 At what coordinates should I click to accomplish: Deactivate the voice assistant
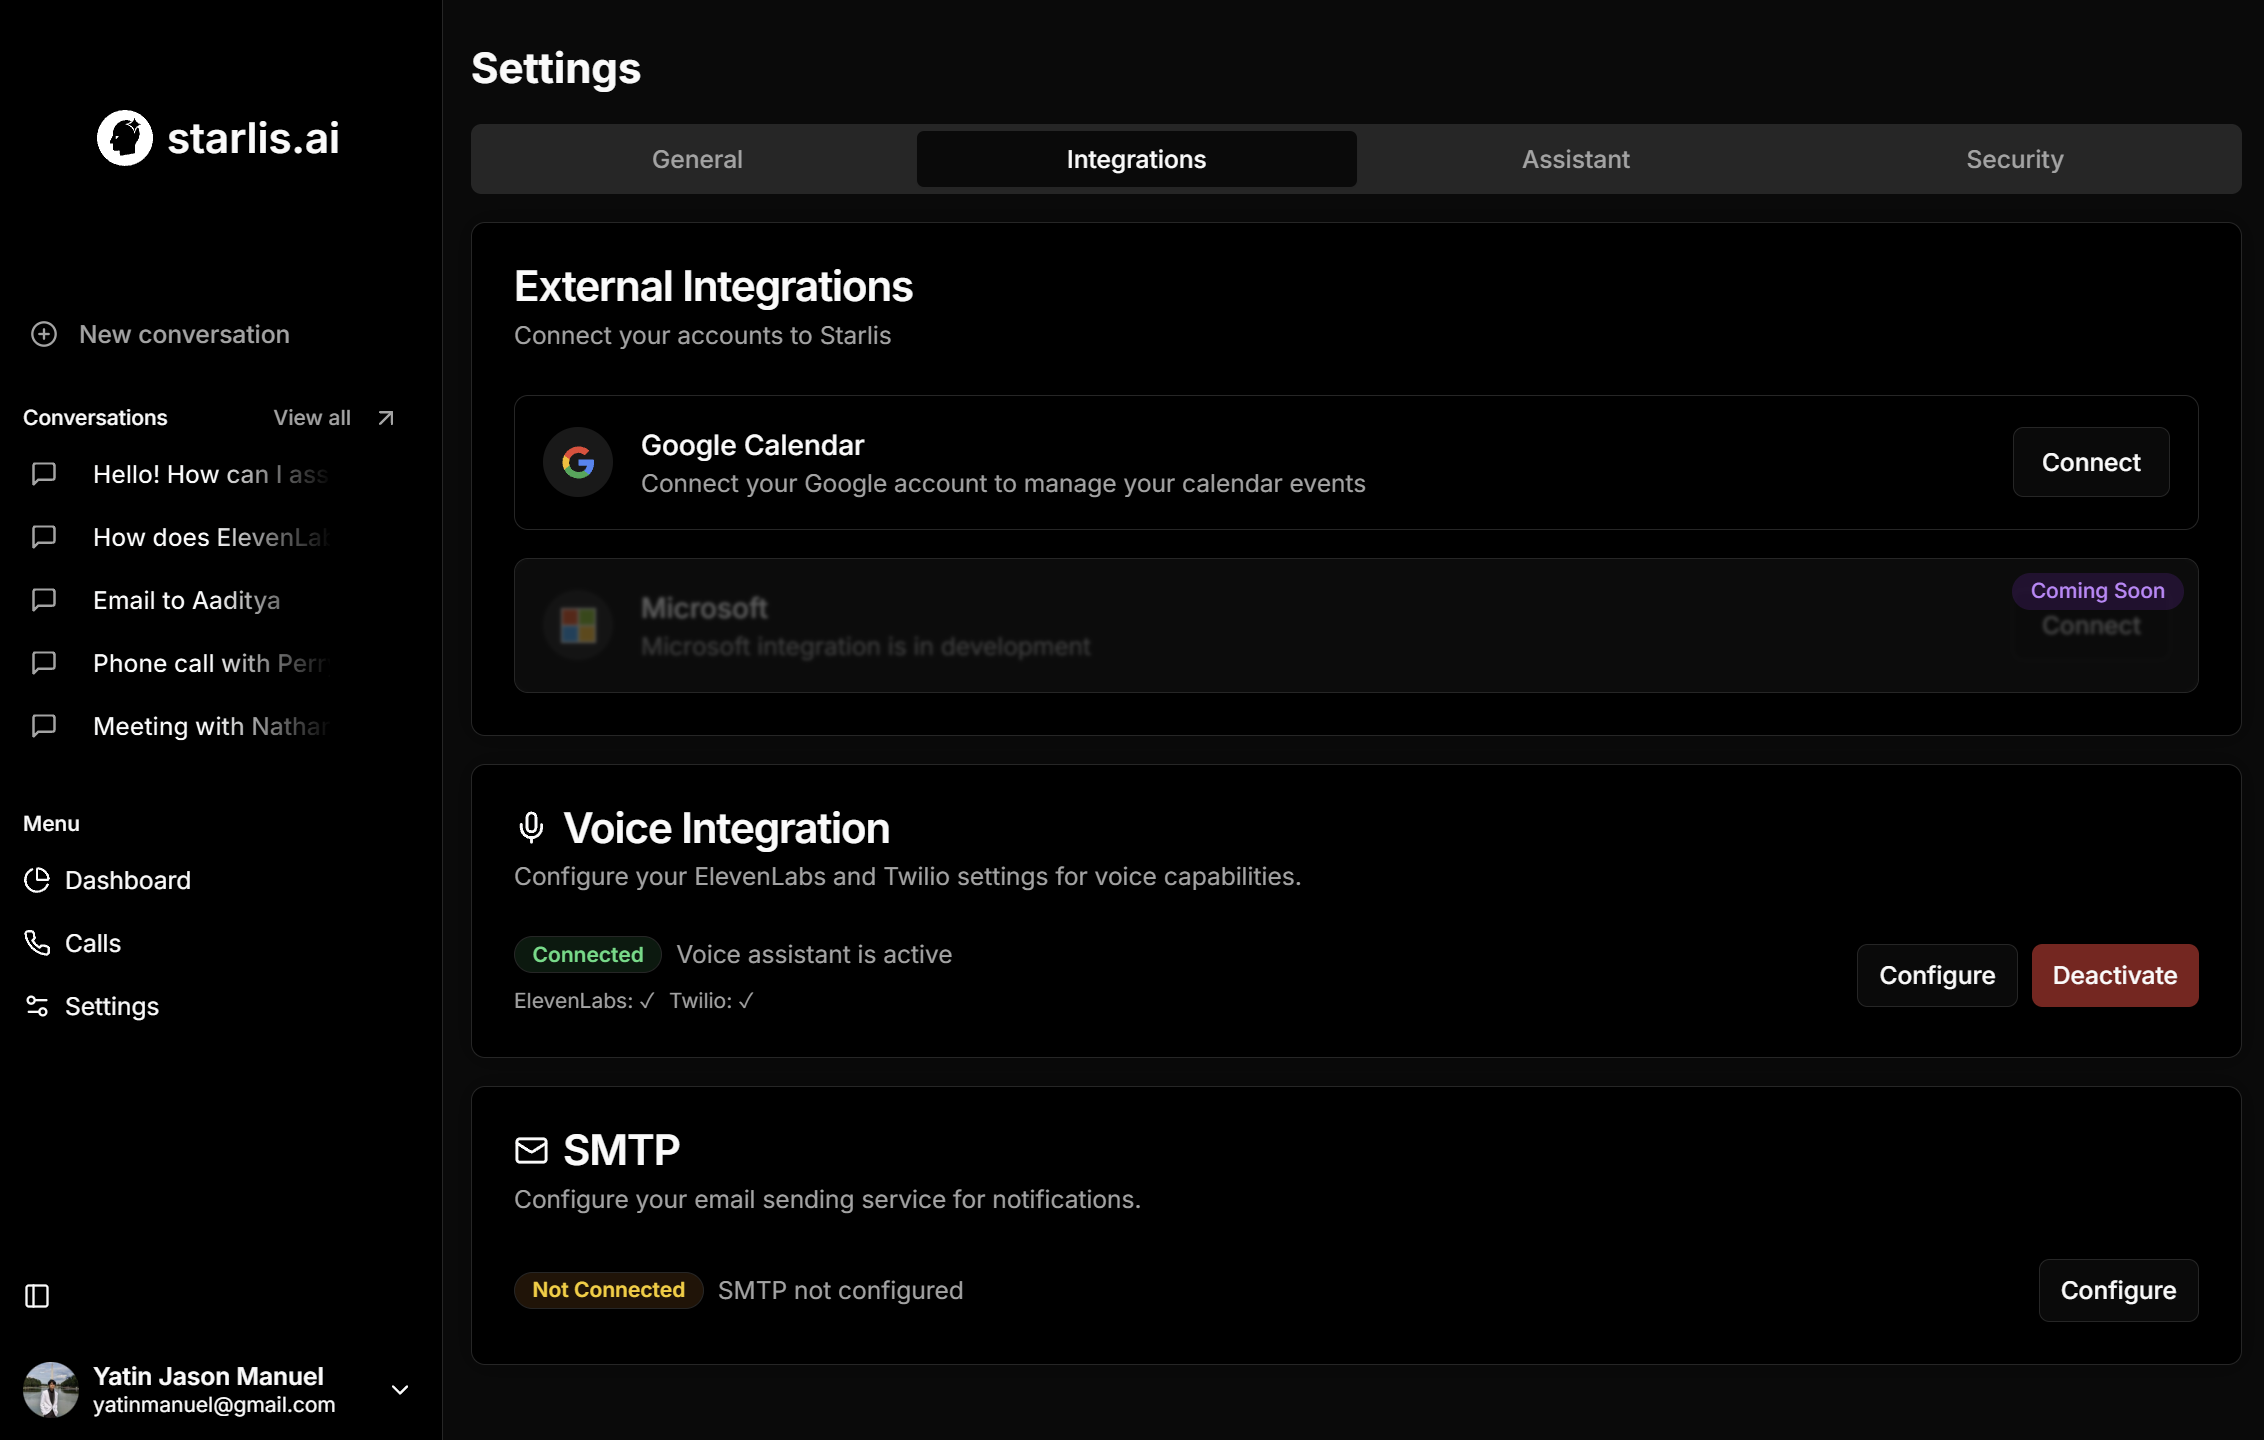point(2114,975)
